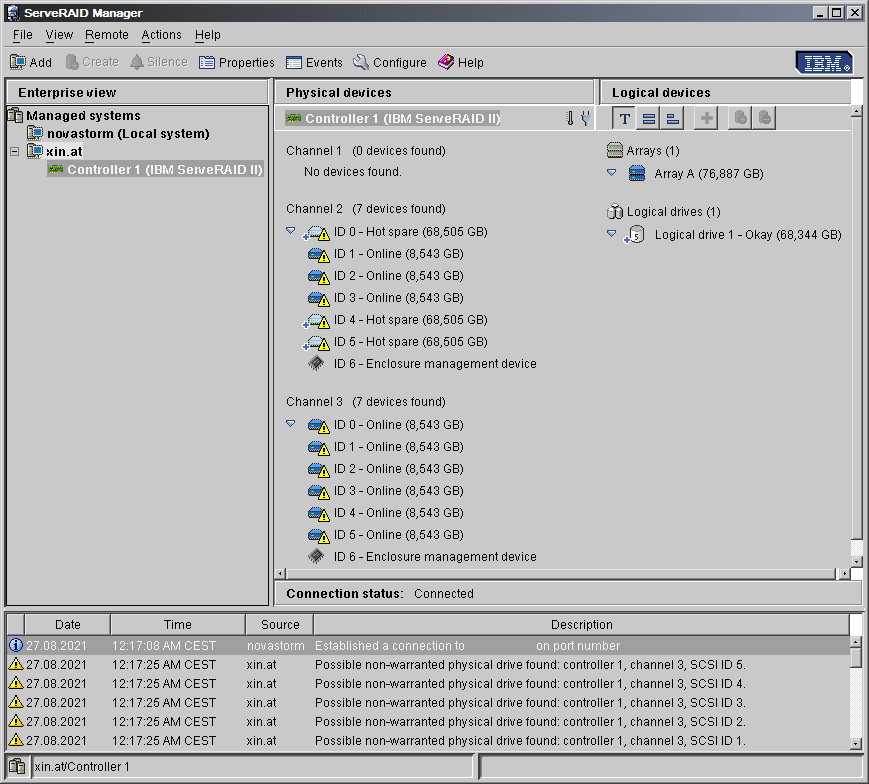Click Channel 2 ID 0 hot spare drive icon
The height and width of the screenshot is (784, 869).
316,233
